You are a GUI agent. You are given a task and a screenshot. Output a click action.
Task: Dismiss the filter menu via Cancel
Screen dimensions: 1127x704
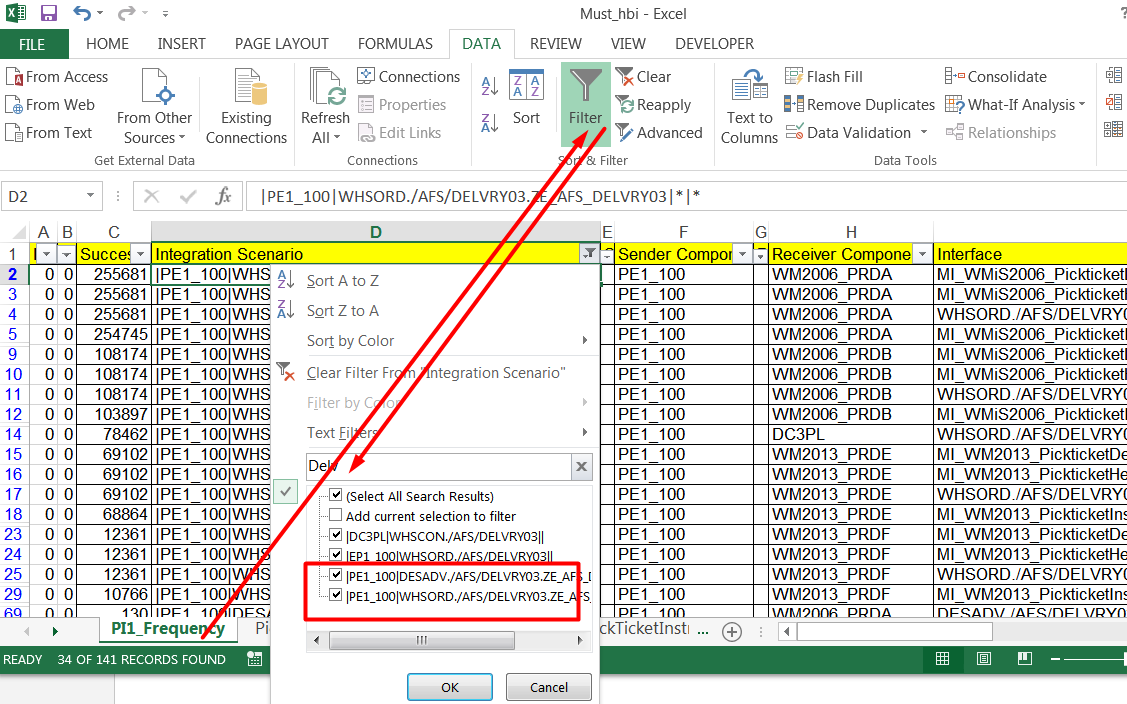click(548, 686)
